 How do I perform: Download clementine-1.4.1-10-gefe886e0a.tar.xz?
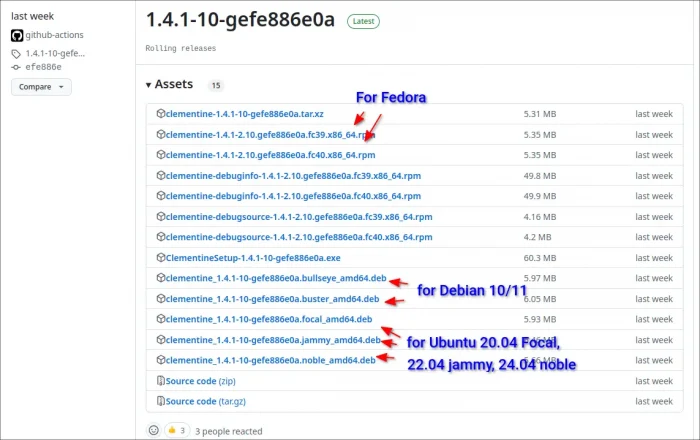245,114
